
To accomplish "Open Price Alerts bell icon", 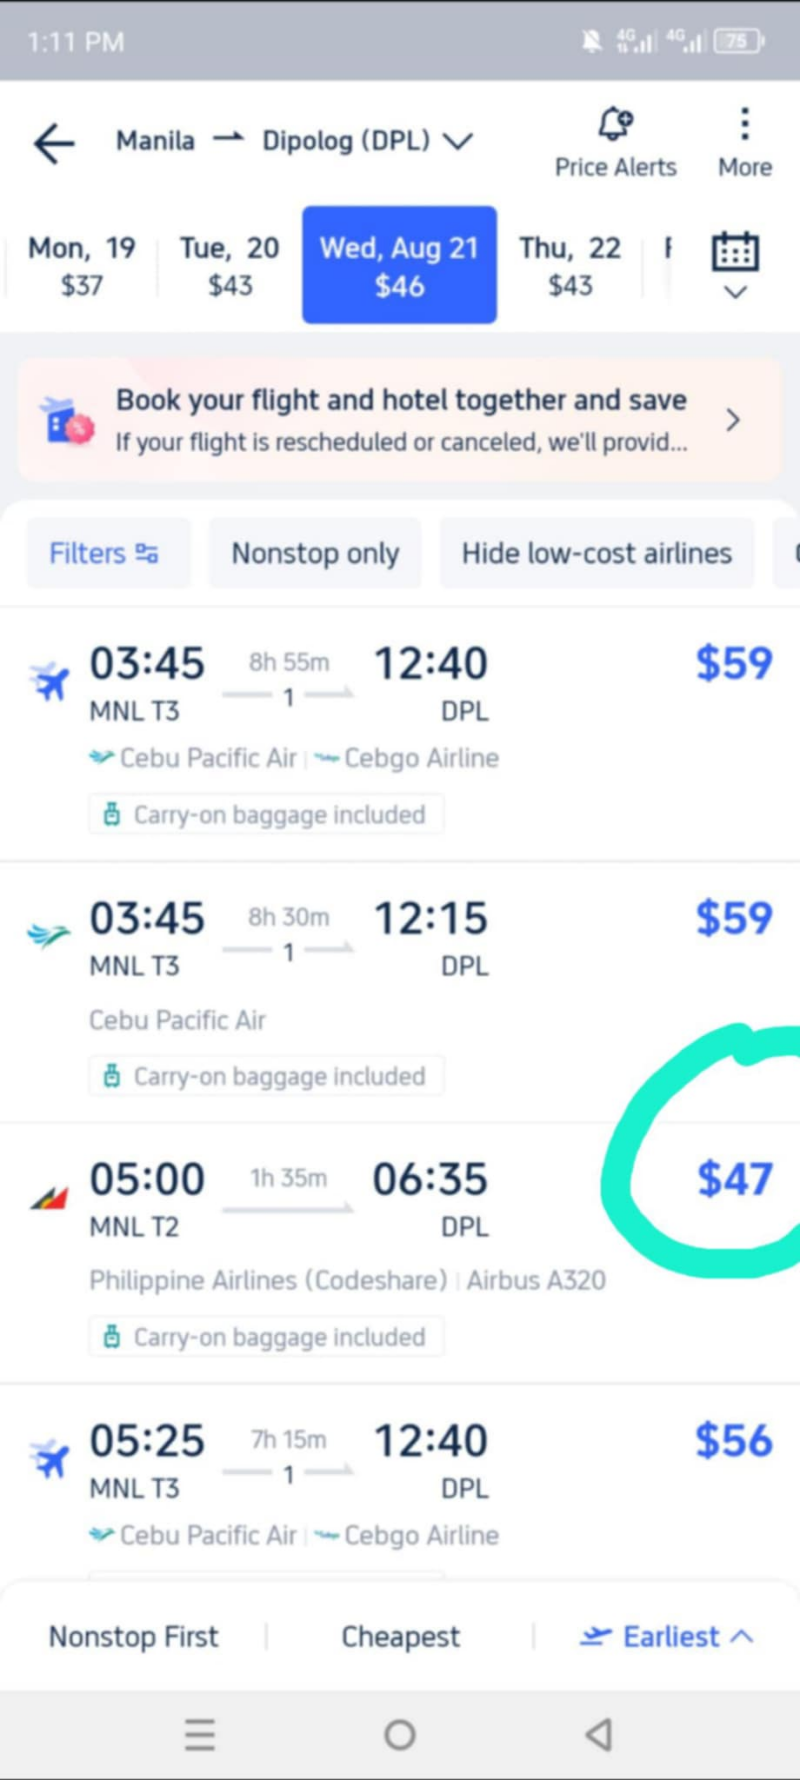I will 615,125.
